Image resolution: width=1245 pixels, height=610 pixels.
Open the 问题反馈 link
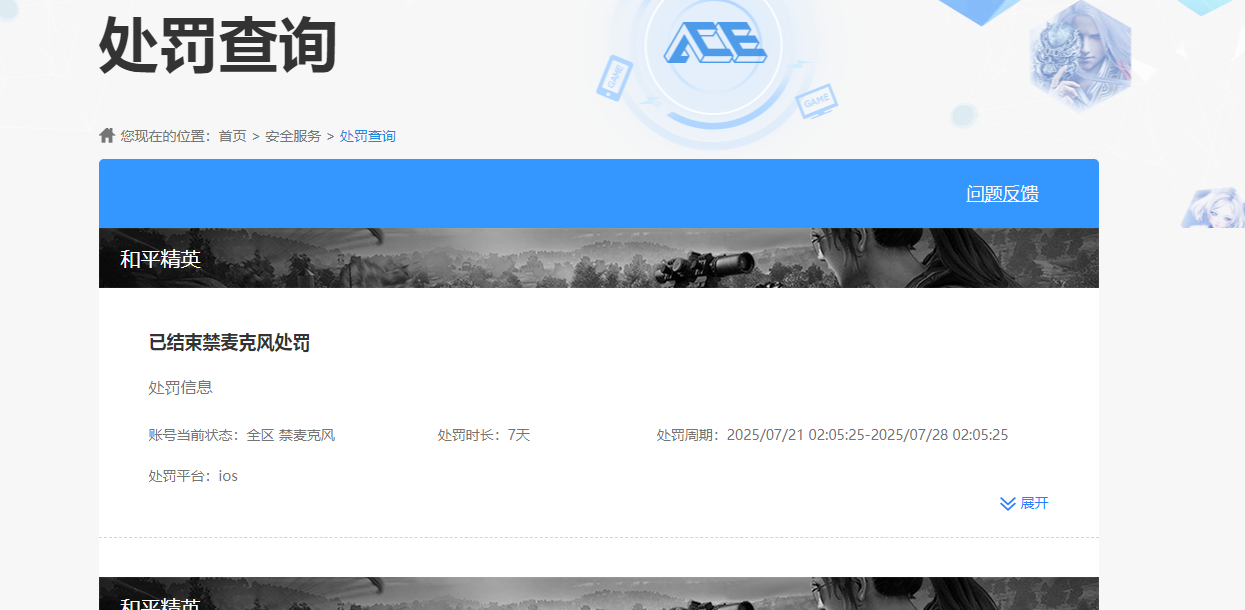[x=1002, y=194]
